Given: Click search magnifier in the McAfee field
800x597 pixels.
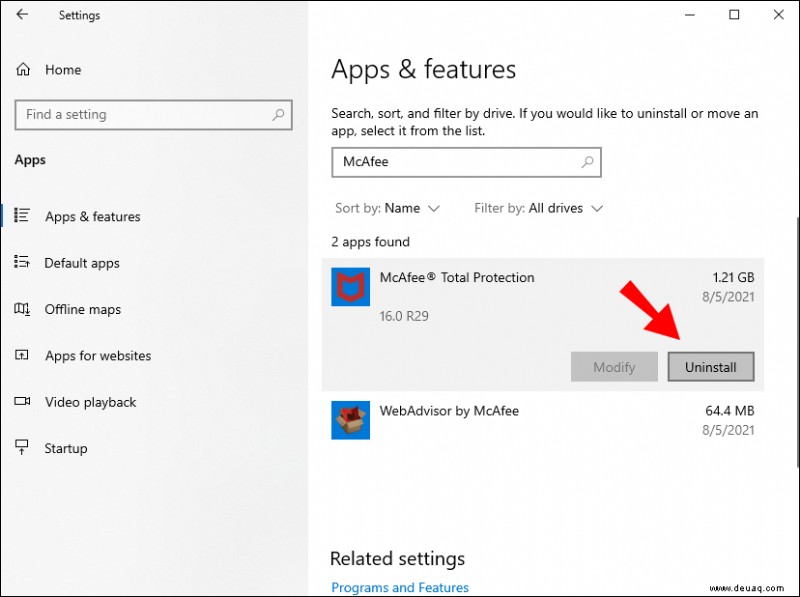Looking at the screenshot, I should click(587, 162).
